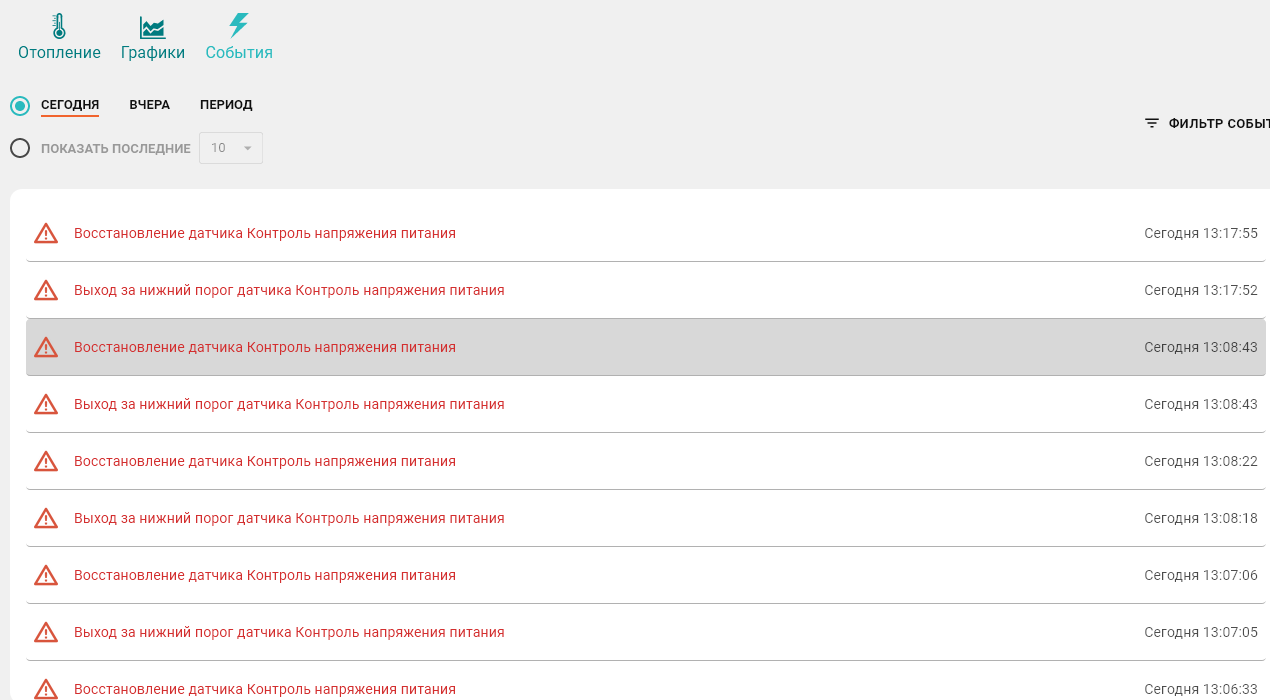Click the СЕГОДНЯ tab label
The image size is (1270, 700).
70,105
